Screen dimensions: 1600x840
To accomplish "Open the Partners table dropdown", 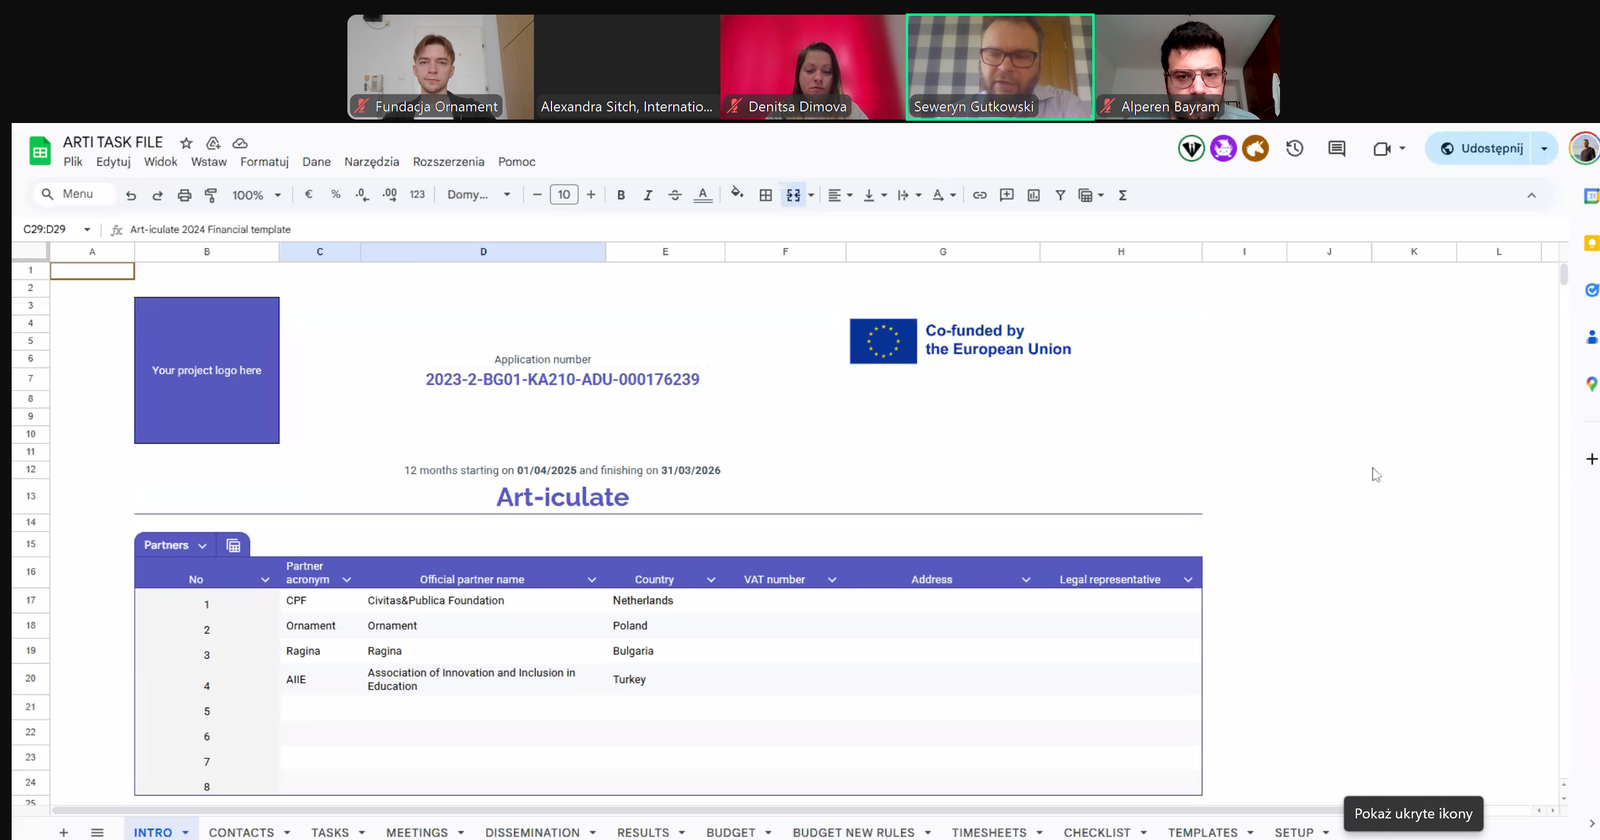I will 202,546.
